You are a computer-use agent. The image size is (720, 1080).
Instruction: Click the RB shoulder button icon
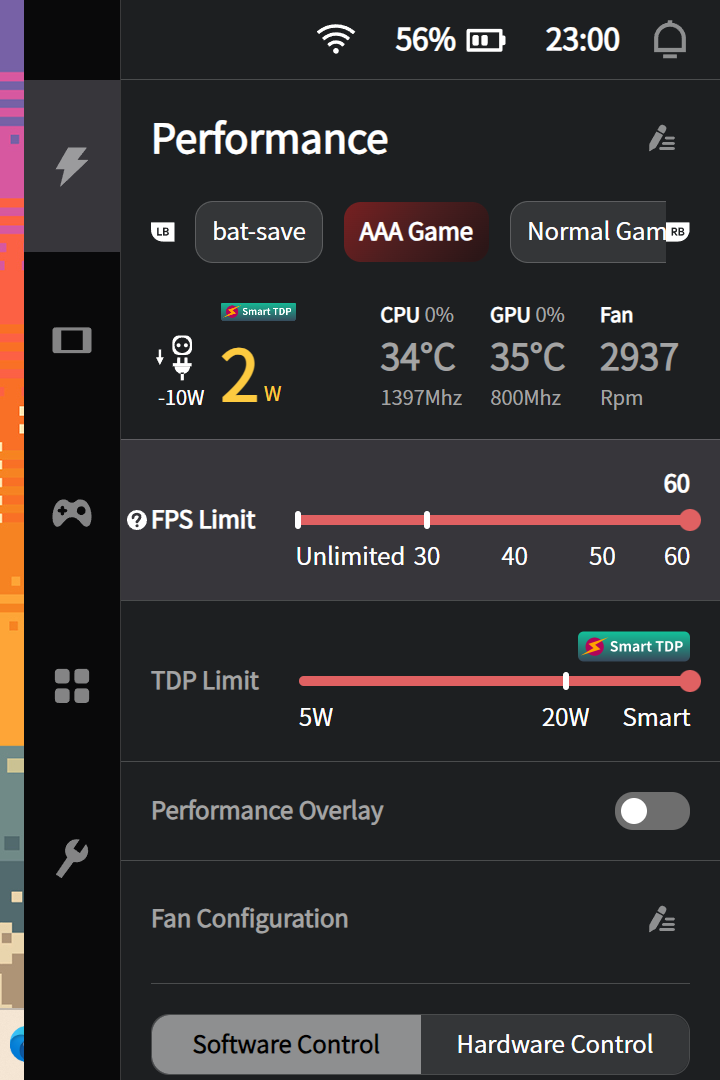click(x=677, y=231)
